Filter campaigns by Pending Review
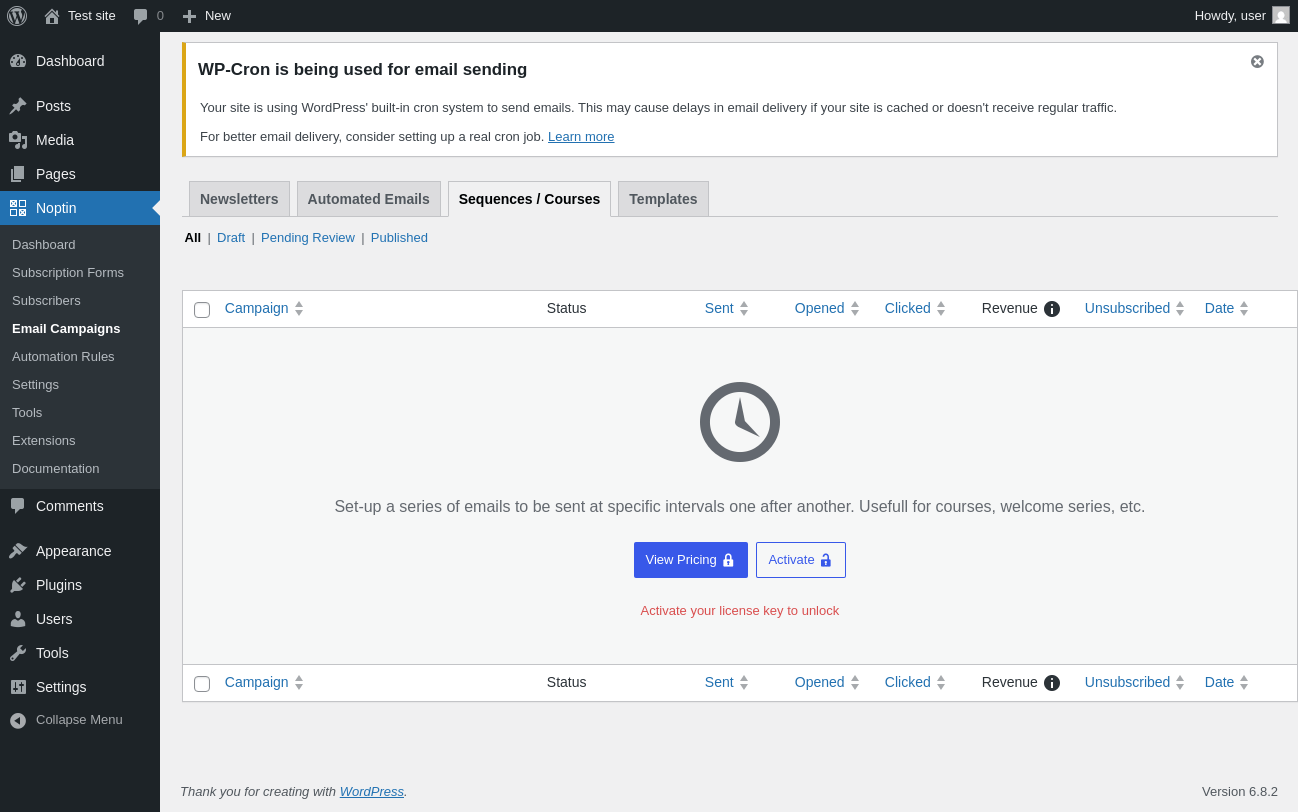This screenshot has height=812, width=1298. click(x=308, y=237)
